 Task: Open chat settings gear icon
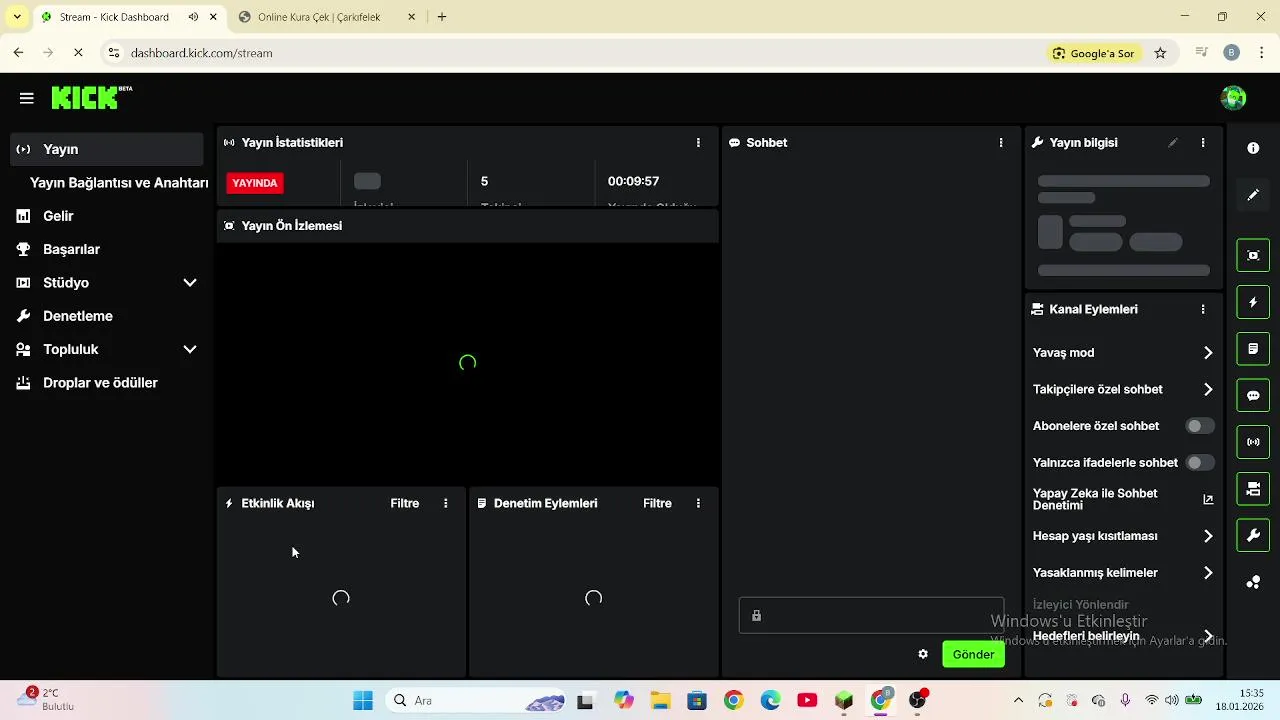(923, 654)
